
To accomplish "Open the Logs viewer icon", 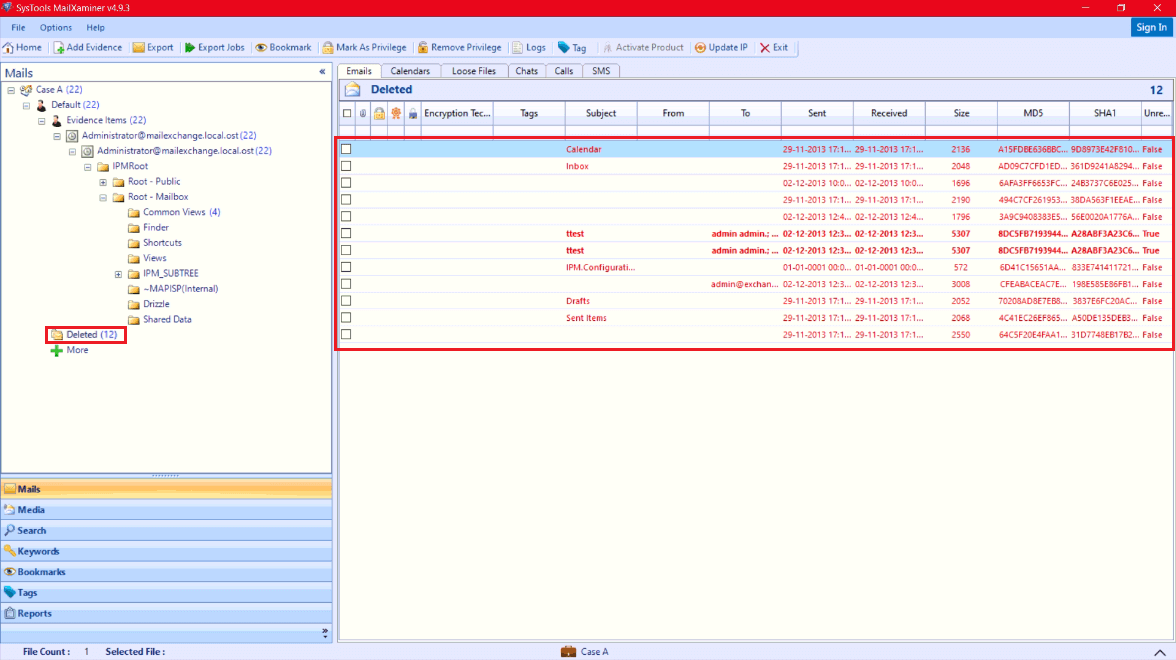I will pos(528,47).
